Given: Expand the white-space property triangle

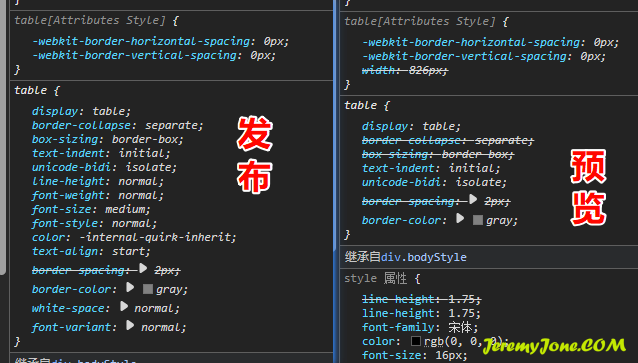Looking at the screenshot, I should click(x=124, y=306).
